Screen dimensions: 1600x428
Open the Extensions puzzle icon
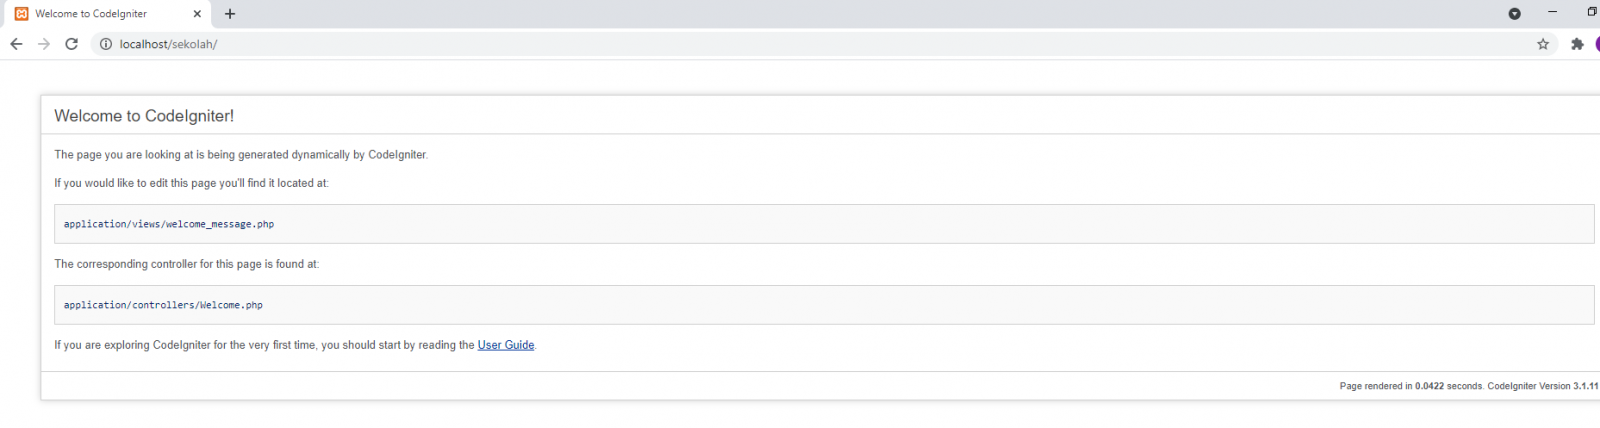tap(1577, 44)
